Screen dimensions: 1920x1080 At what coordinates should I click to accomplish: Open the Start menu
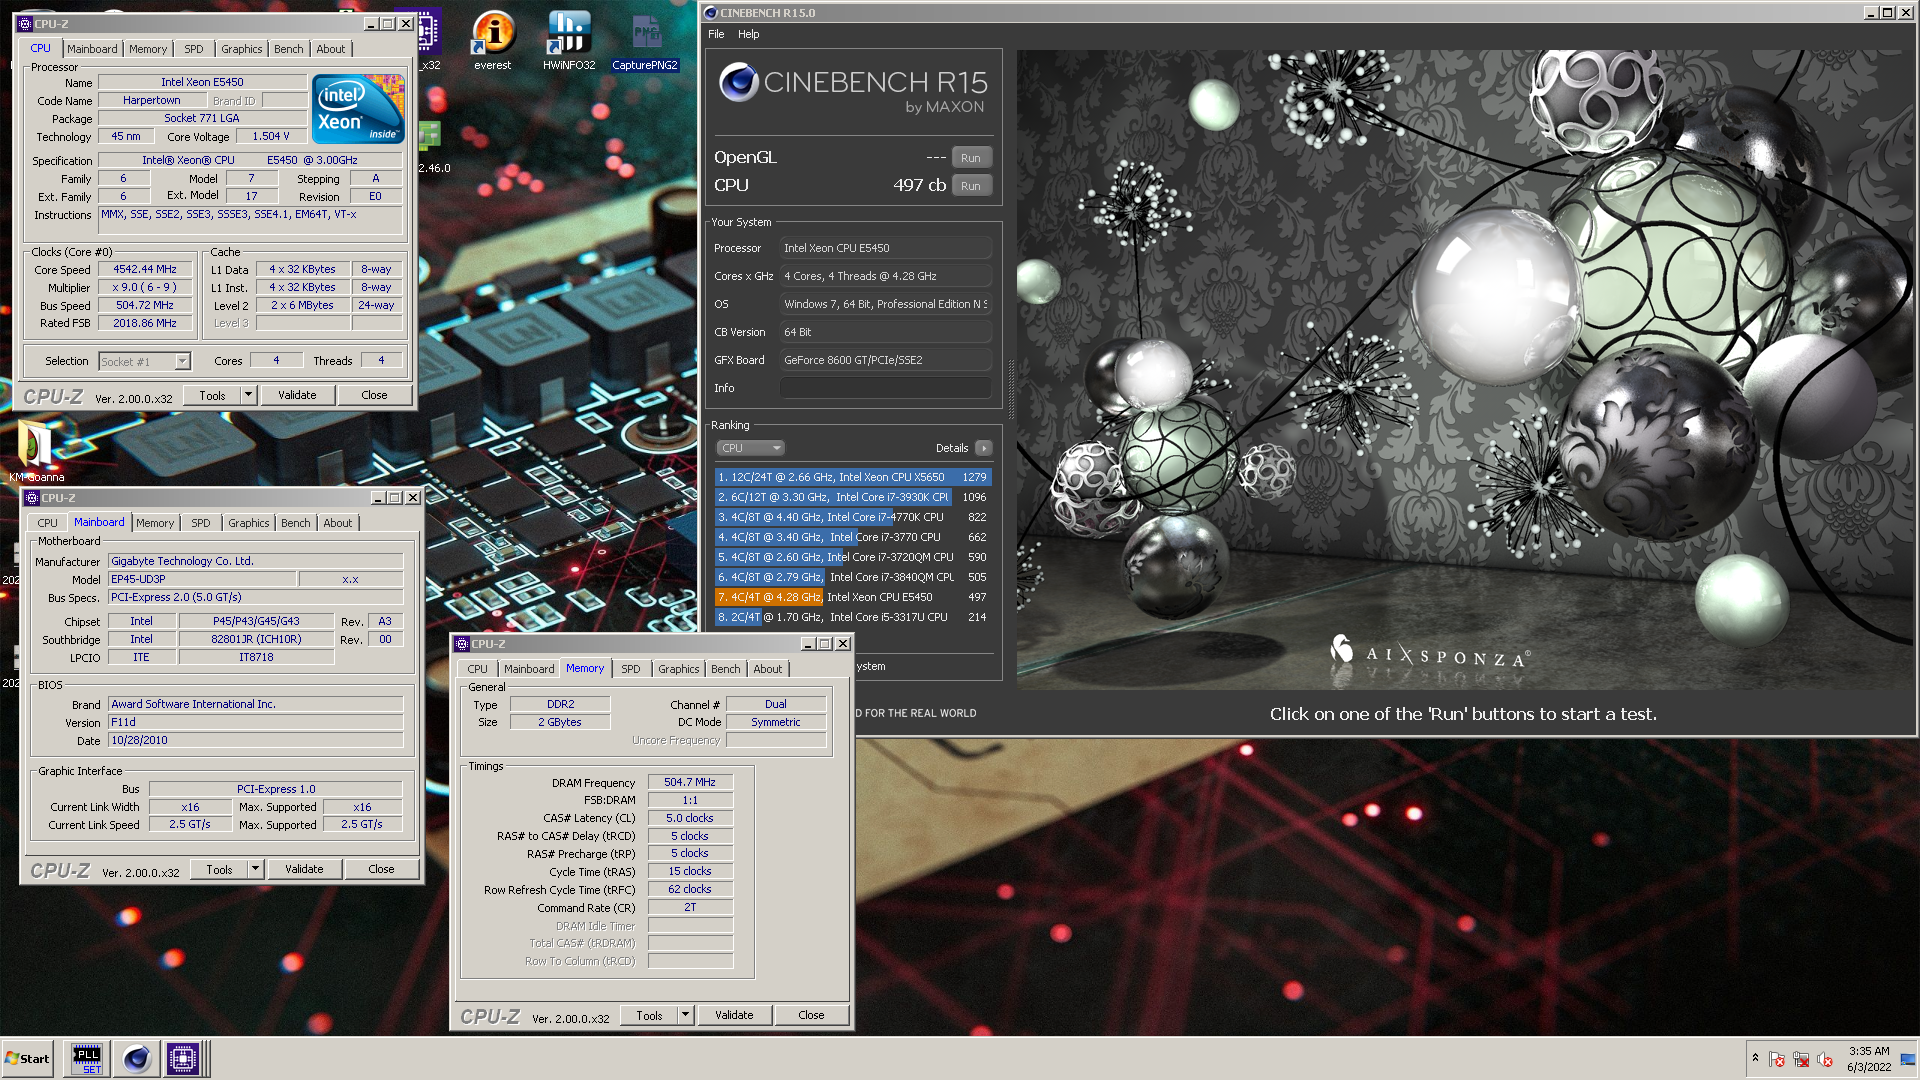click(x=27, y=1059)
